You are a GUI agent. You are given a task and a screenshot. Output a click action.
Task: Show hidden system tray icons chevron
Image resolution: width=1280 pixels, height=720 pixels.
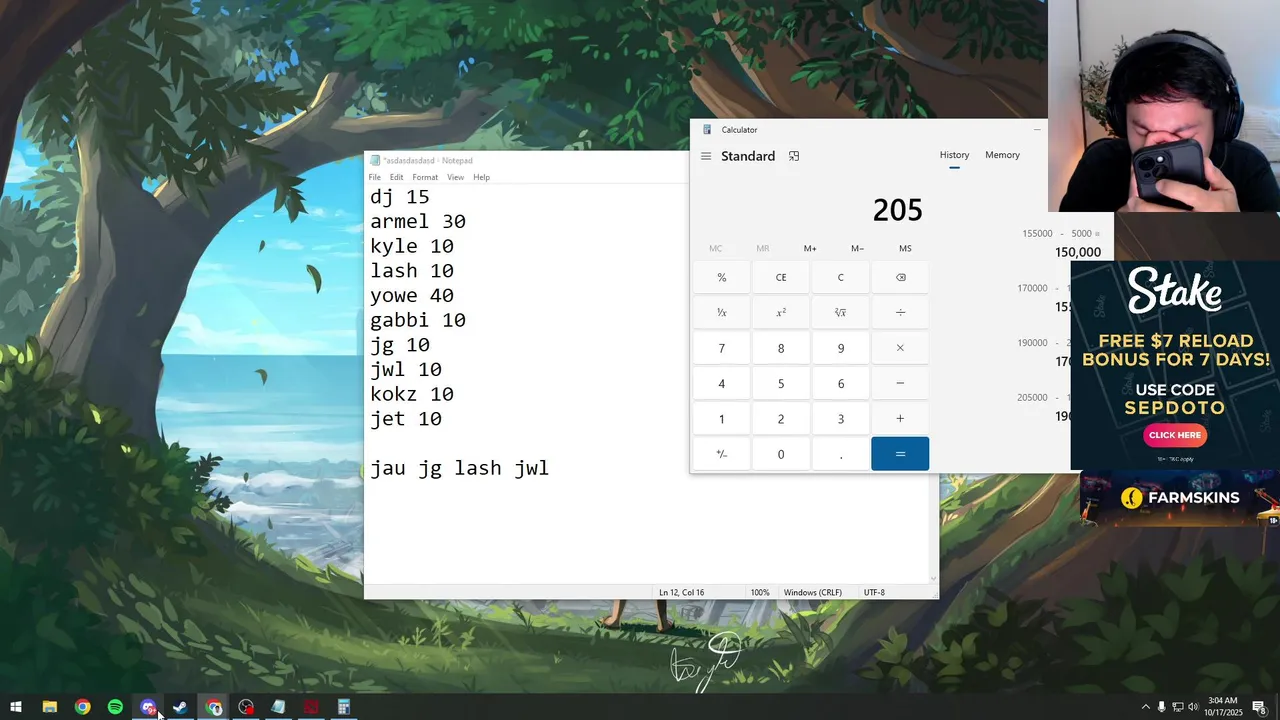tap(1145, 707)
